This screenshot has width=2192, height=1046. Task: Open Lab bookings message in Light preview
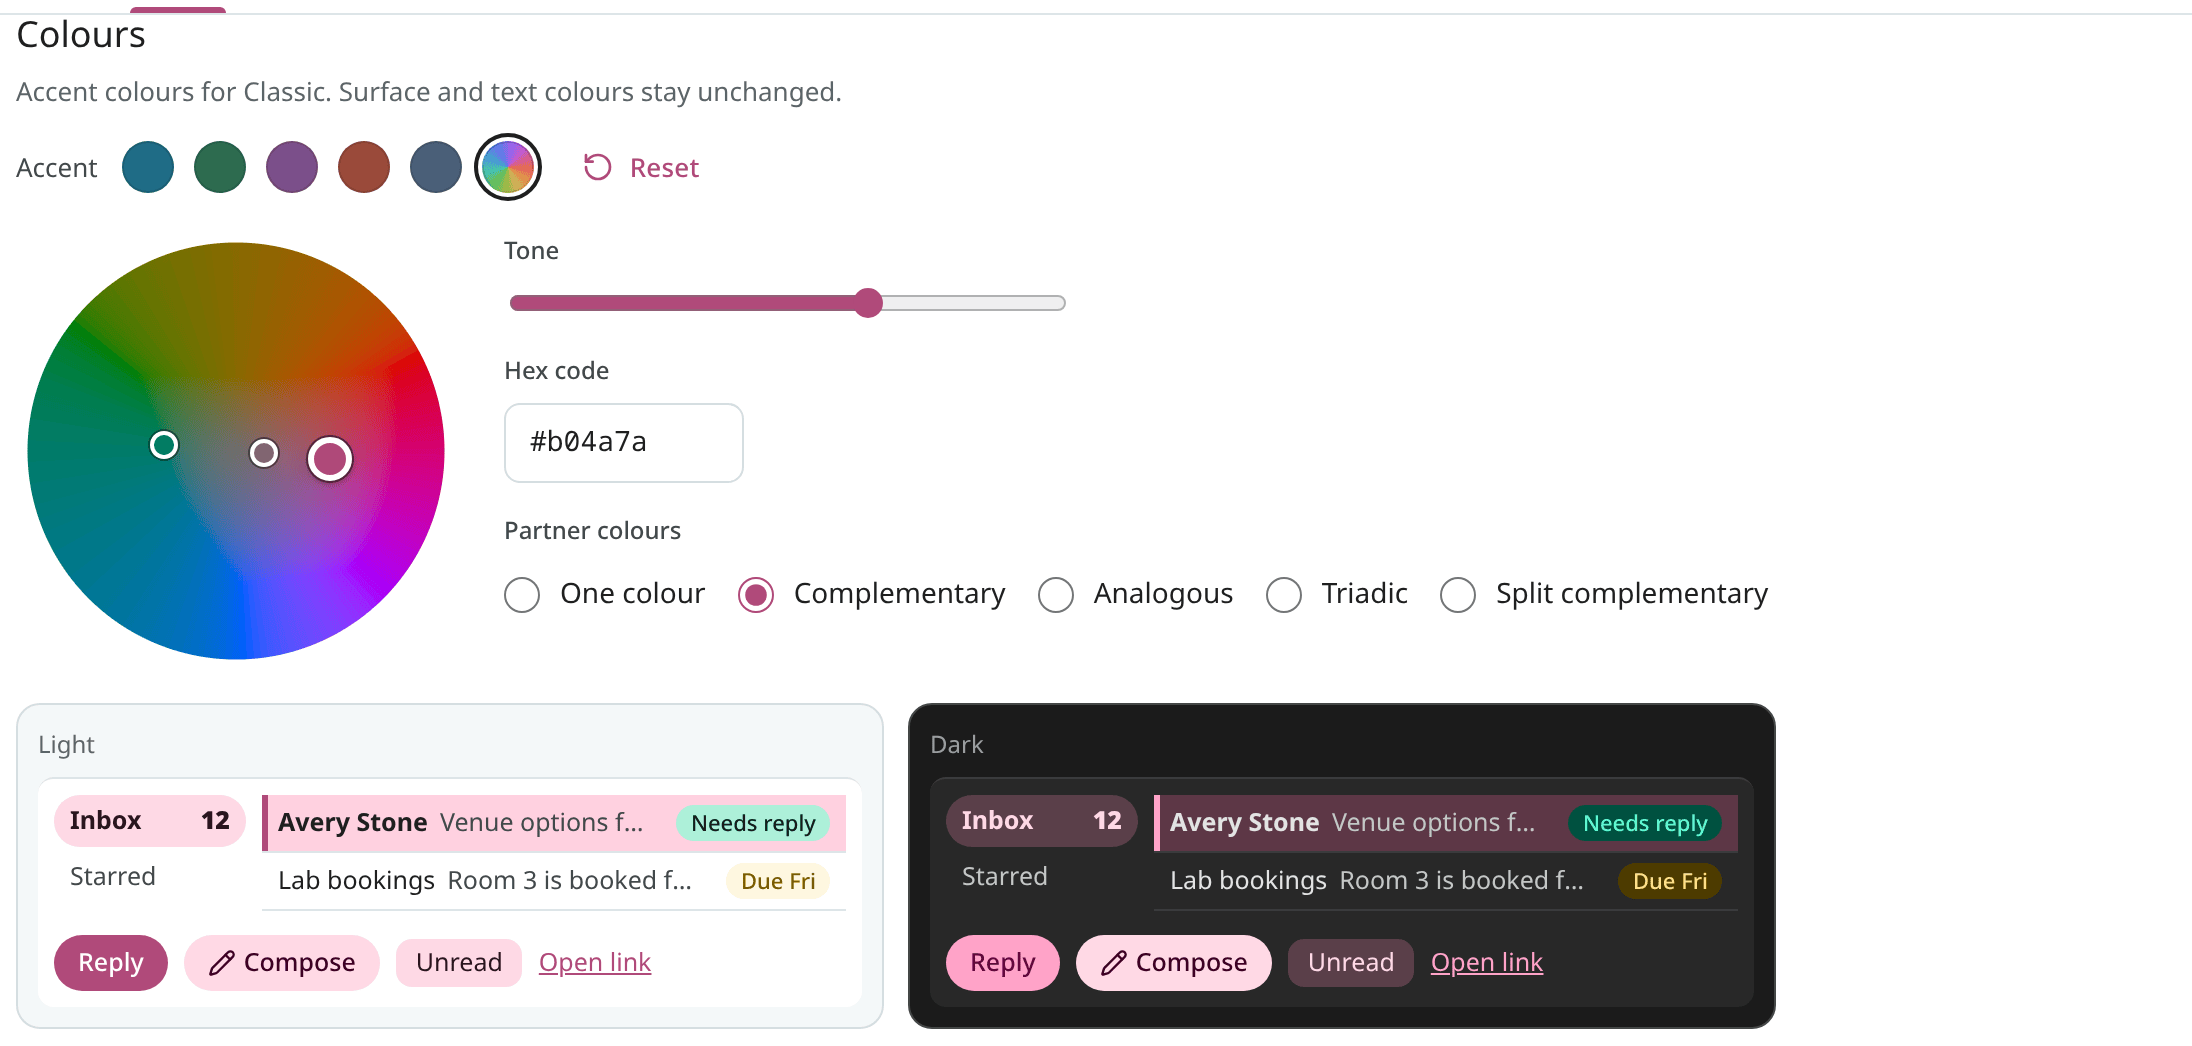(554, 881)
